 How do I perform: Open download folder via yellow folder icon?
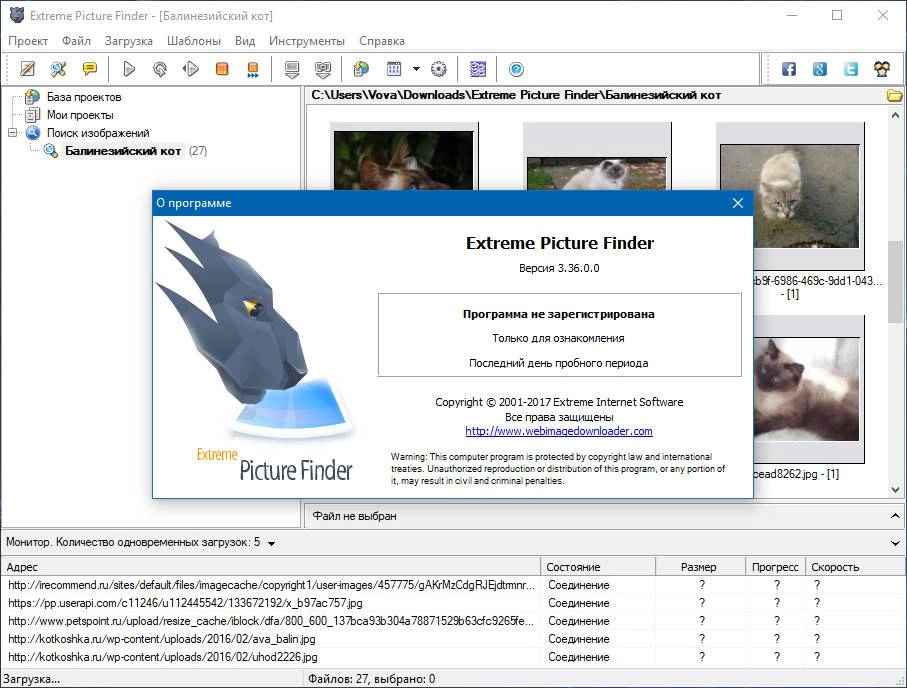895,95
